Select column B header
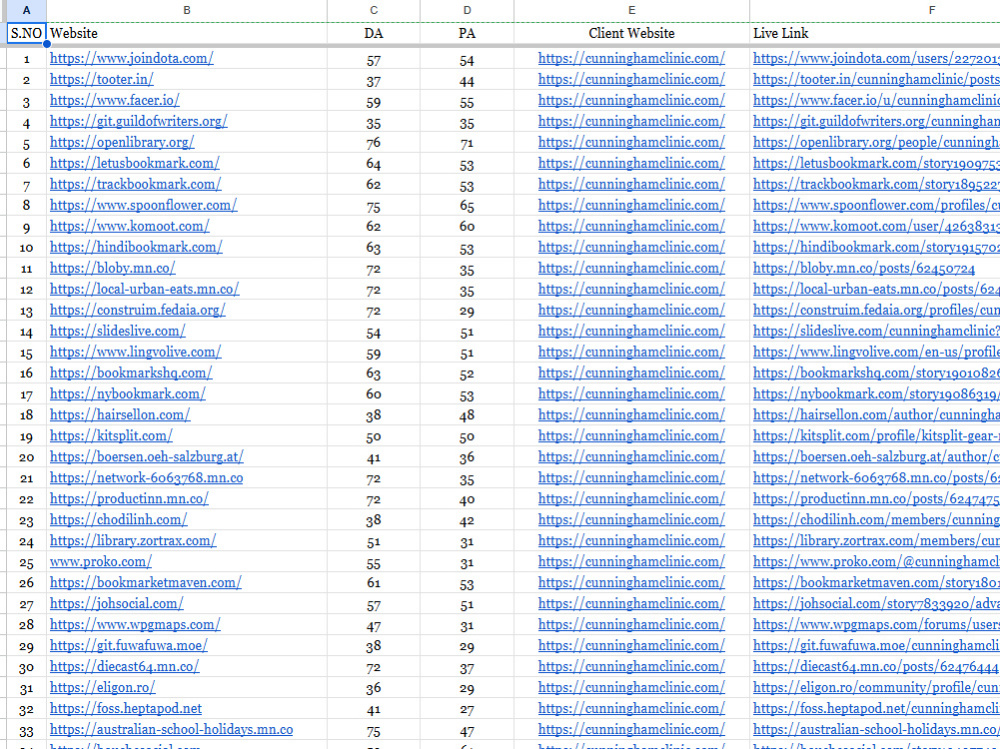 coord(187,10)
